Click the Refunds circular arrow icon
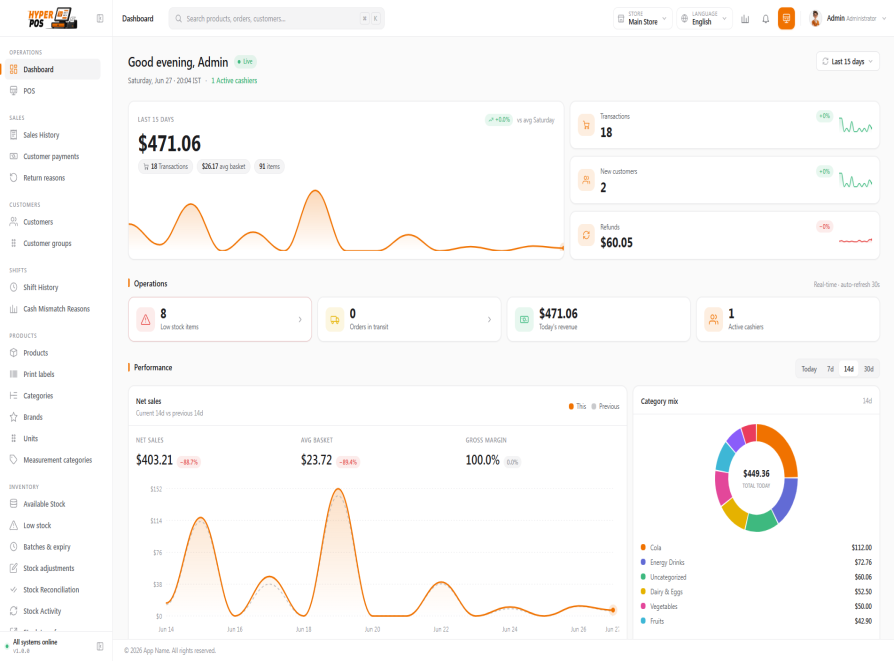Viewport: 894px width, 661px height. point(586,235)
